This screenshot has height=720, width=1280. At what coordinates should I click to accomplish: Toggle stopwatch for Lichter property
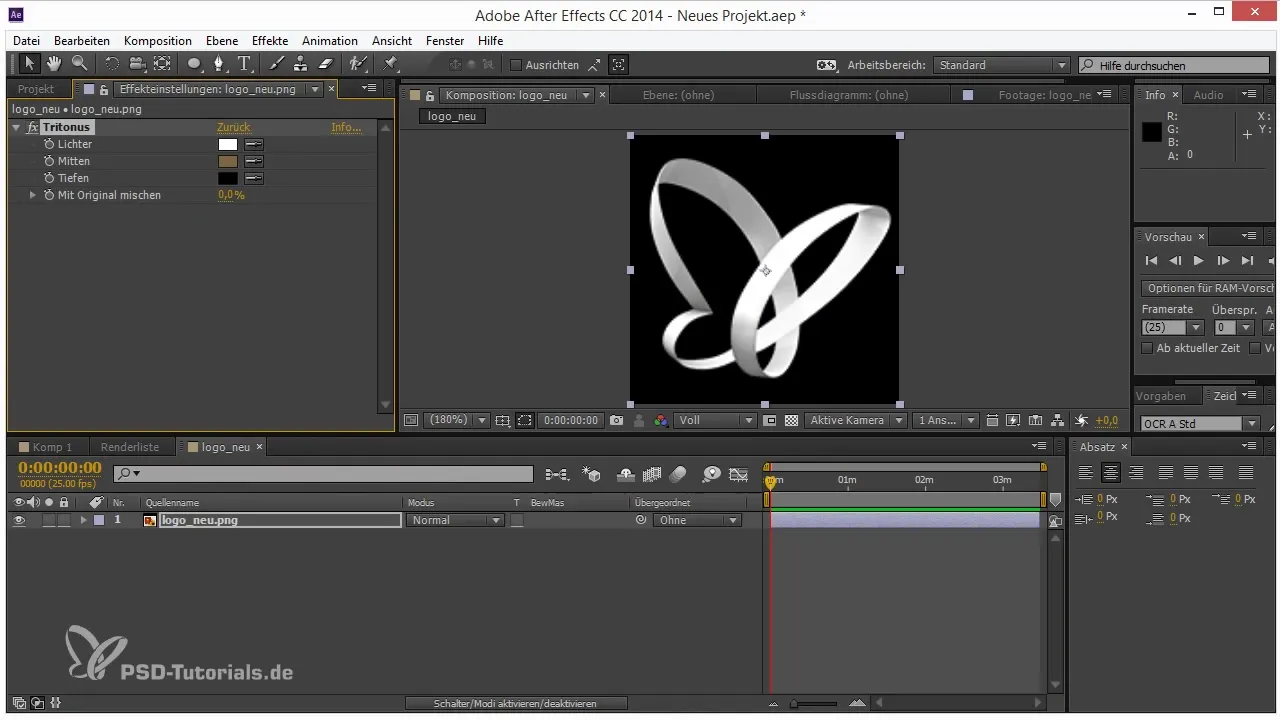pos(48,144)
